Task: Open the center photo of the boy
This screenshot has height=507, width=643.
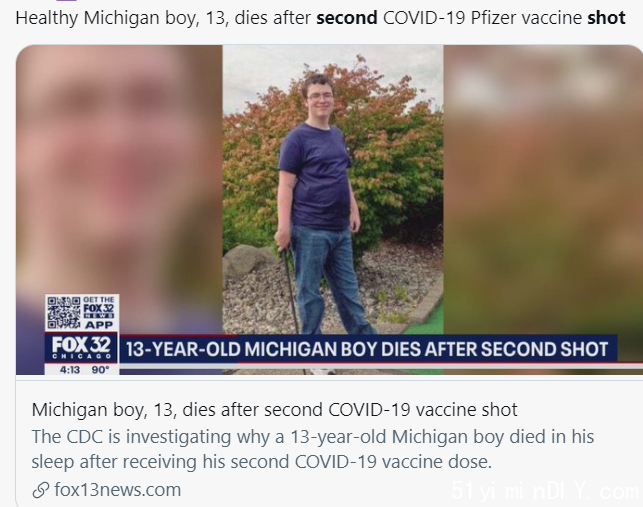Action: [x=333, y=209]
